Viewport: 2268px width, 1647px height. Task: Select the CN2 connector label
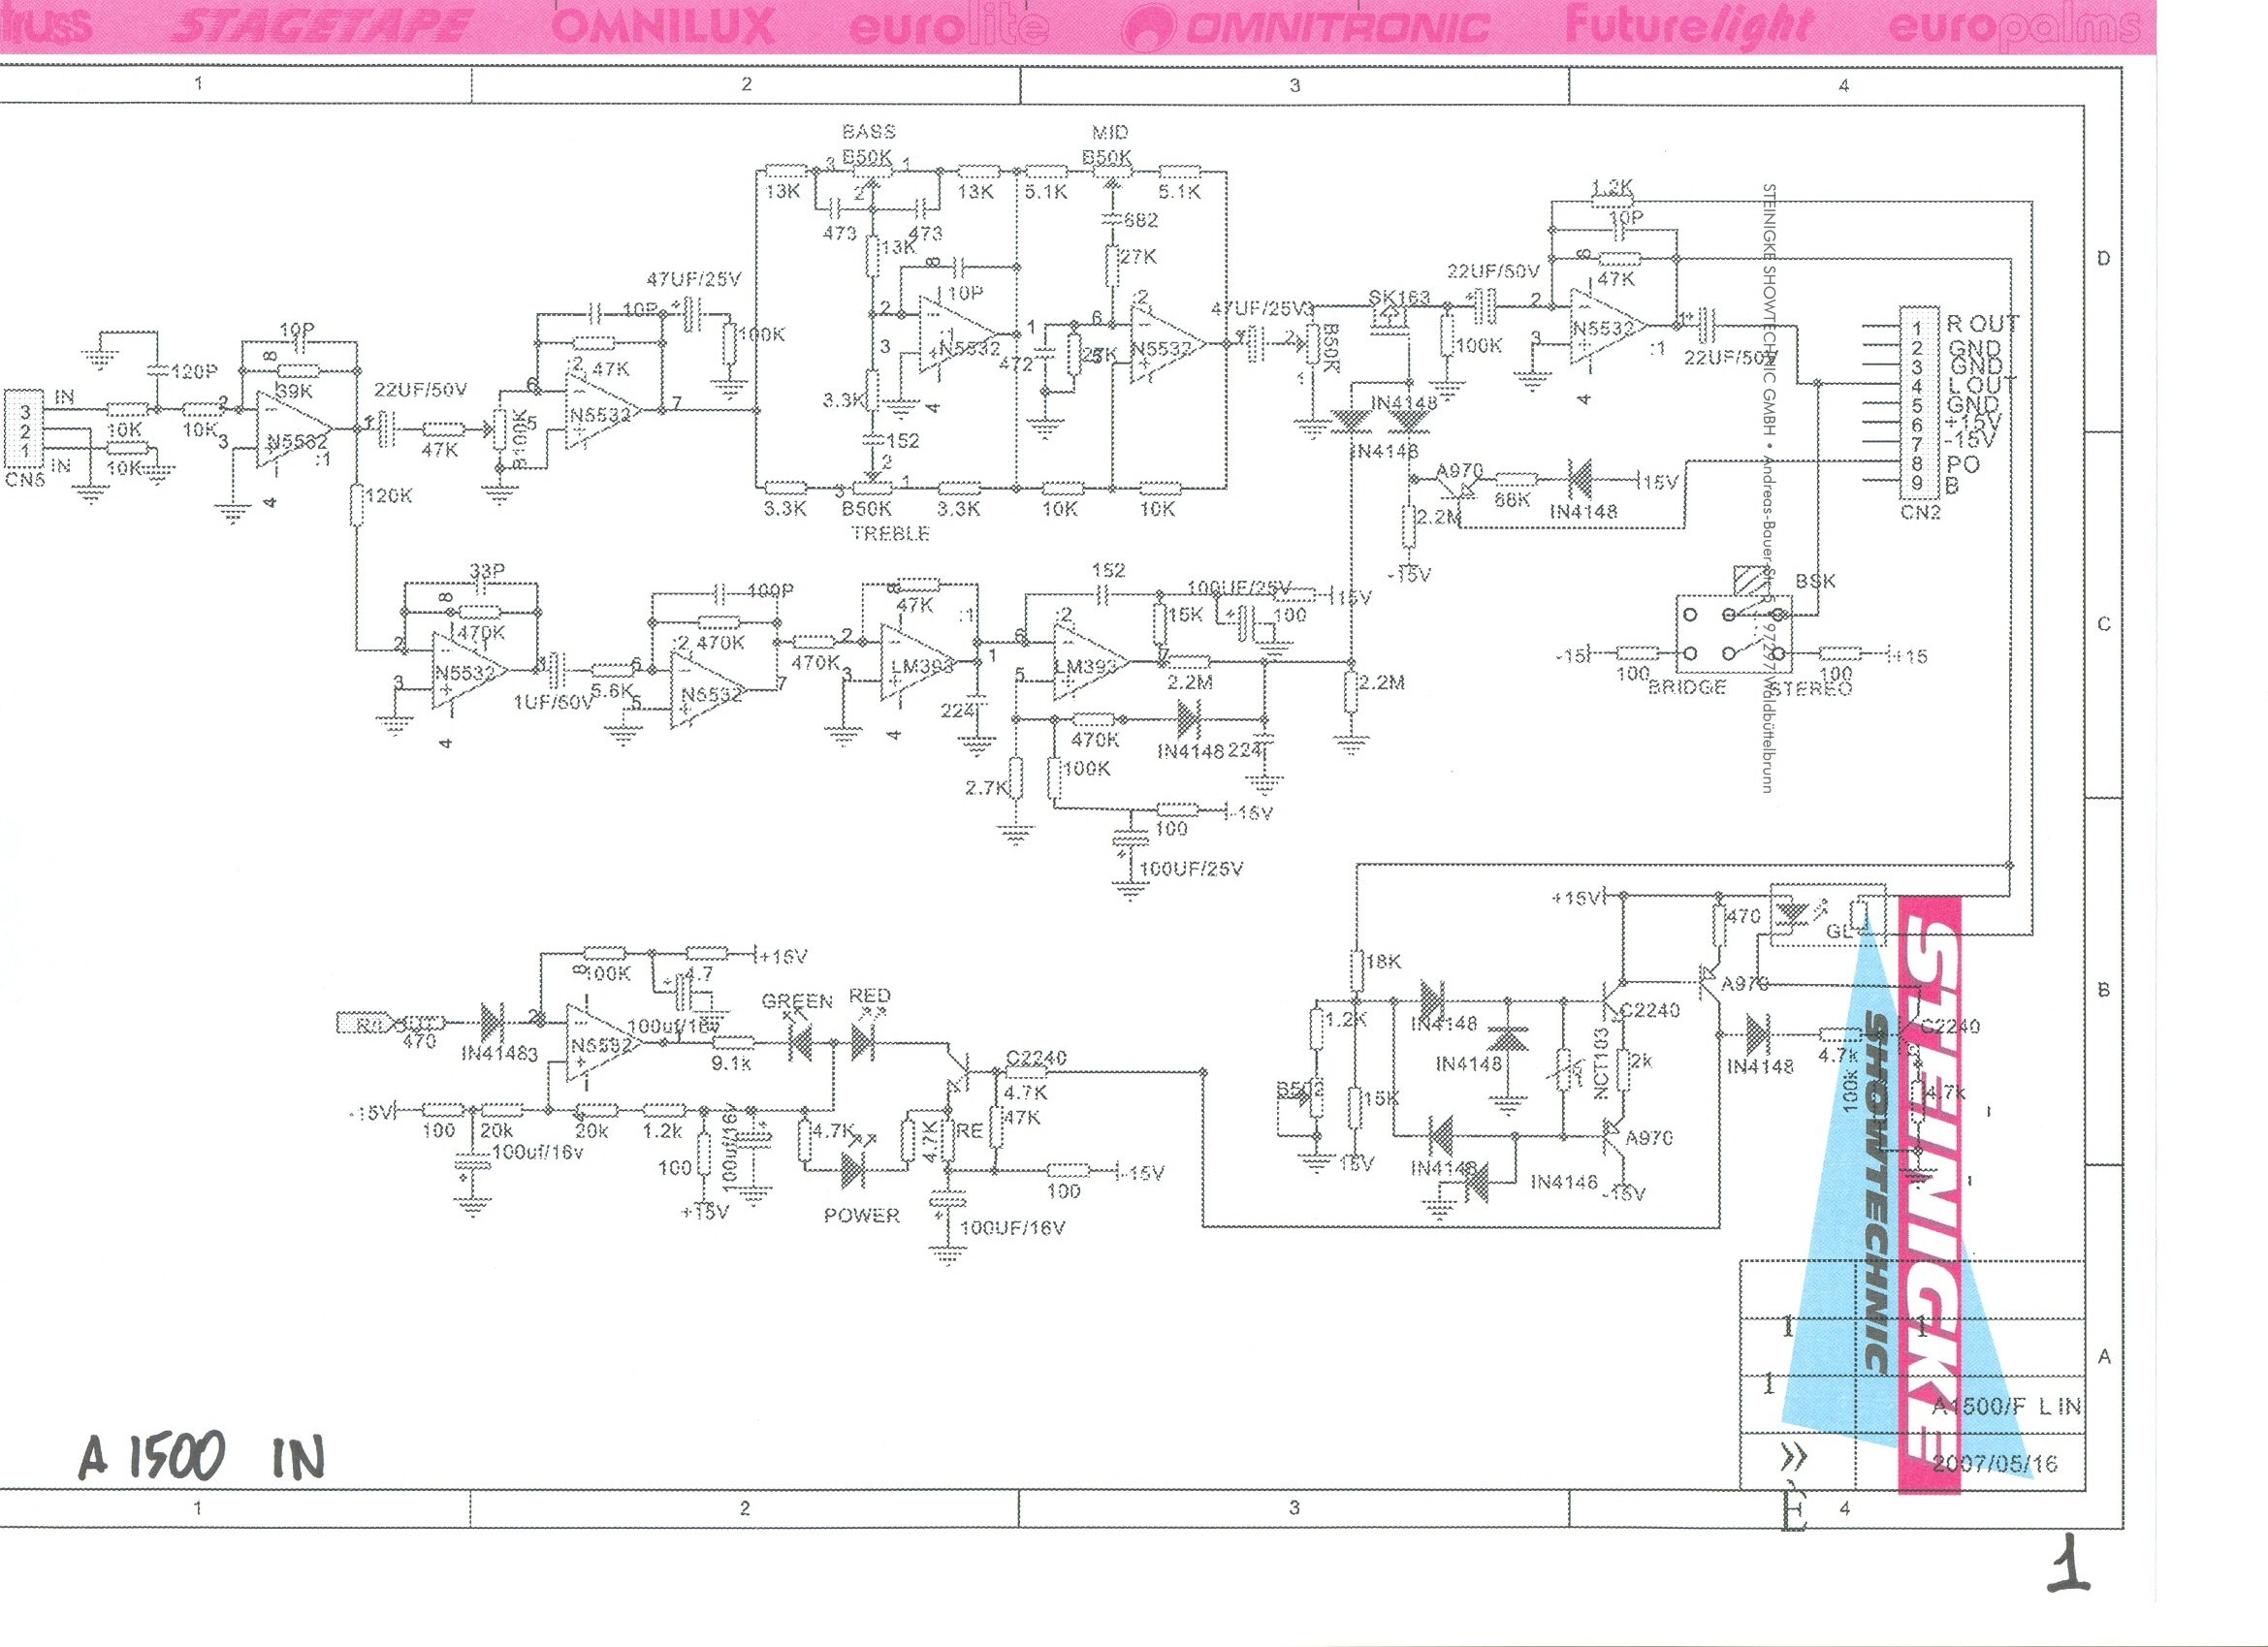[1920, 512]
